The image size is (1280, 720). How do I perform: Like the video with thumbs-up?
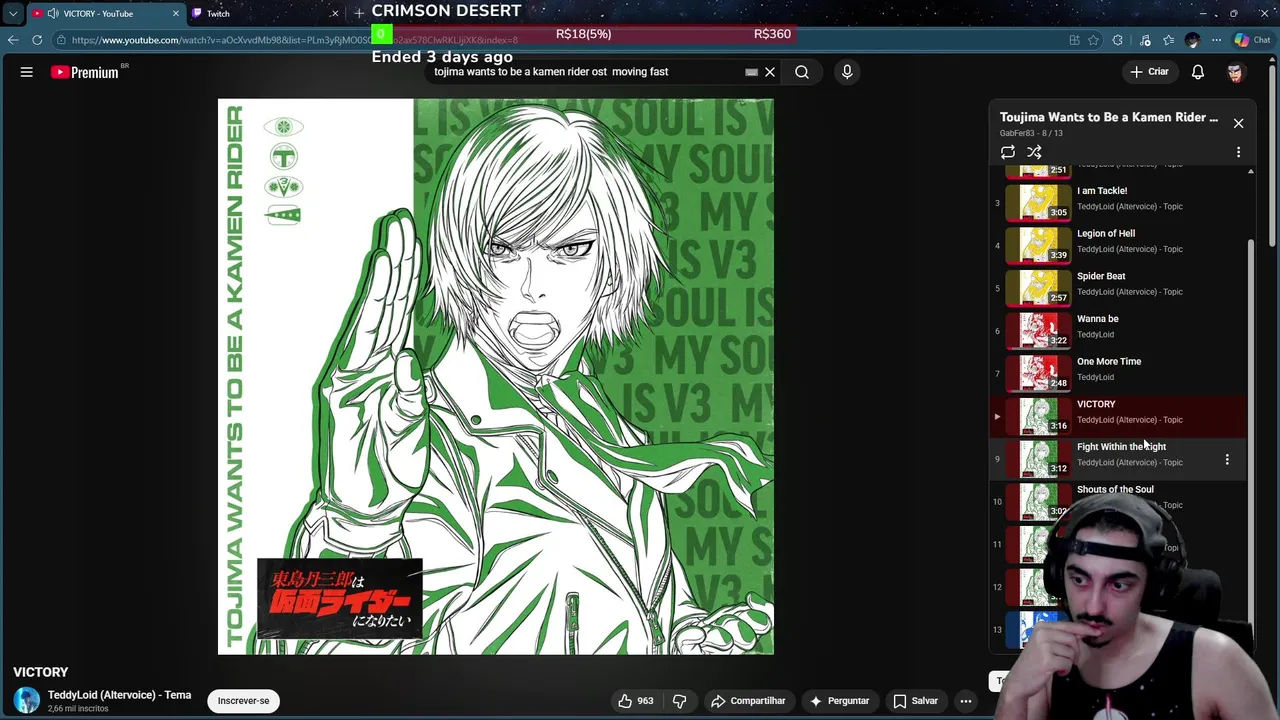[635, 701]
